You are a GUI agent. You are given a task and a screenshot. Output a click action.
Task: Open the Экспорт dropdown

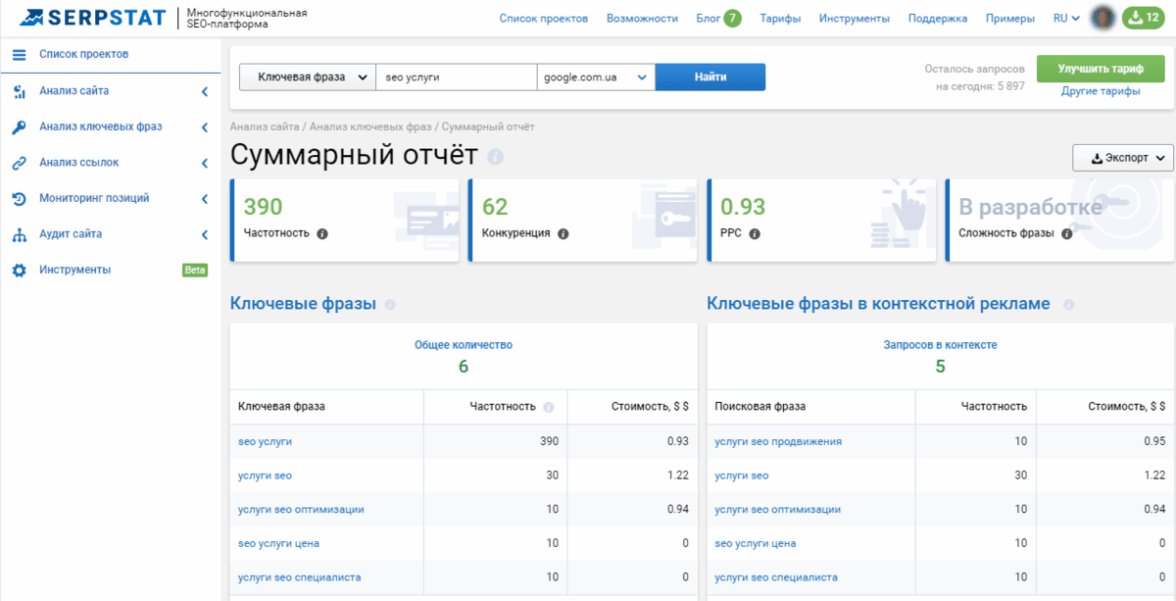coord(1122,158)
